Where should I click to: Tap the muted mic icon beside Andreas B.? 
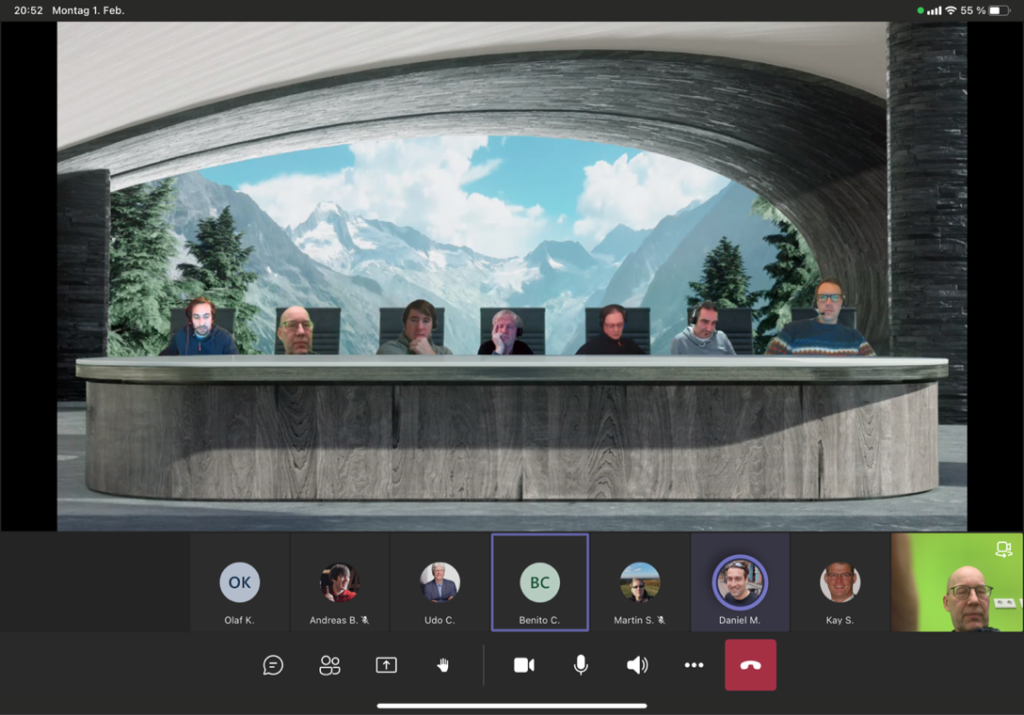tap(365, 620)
